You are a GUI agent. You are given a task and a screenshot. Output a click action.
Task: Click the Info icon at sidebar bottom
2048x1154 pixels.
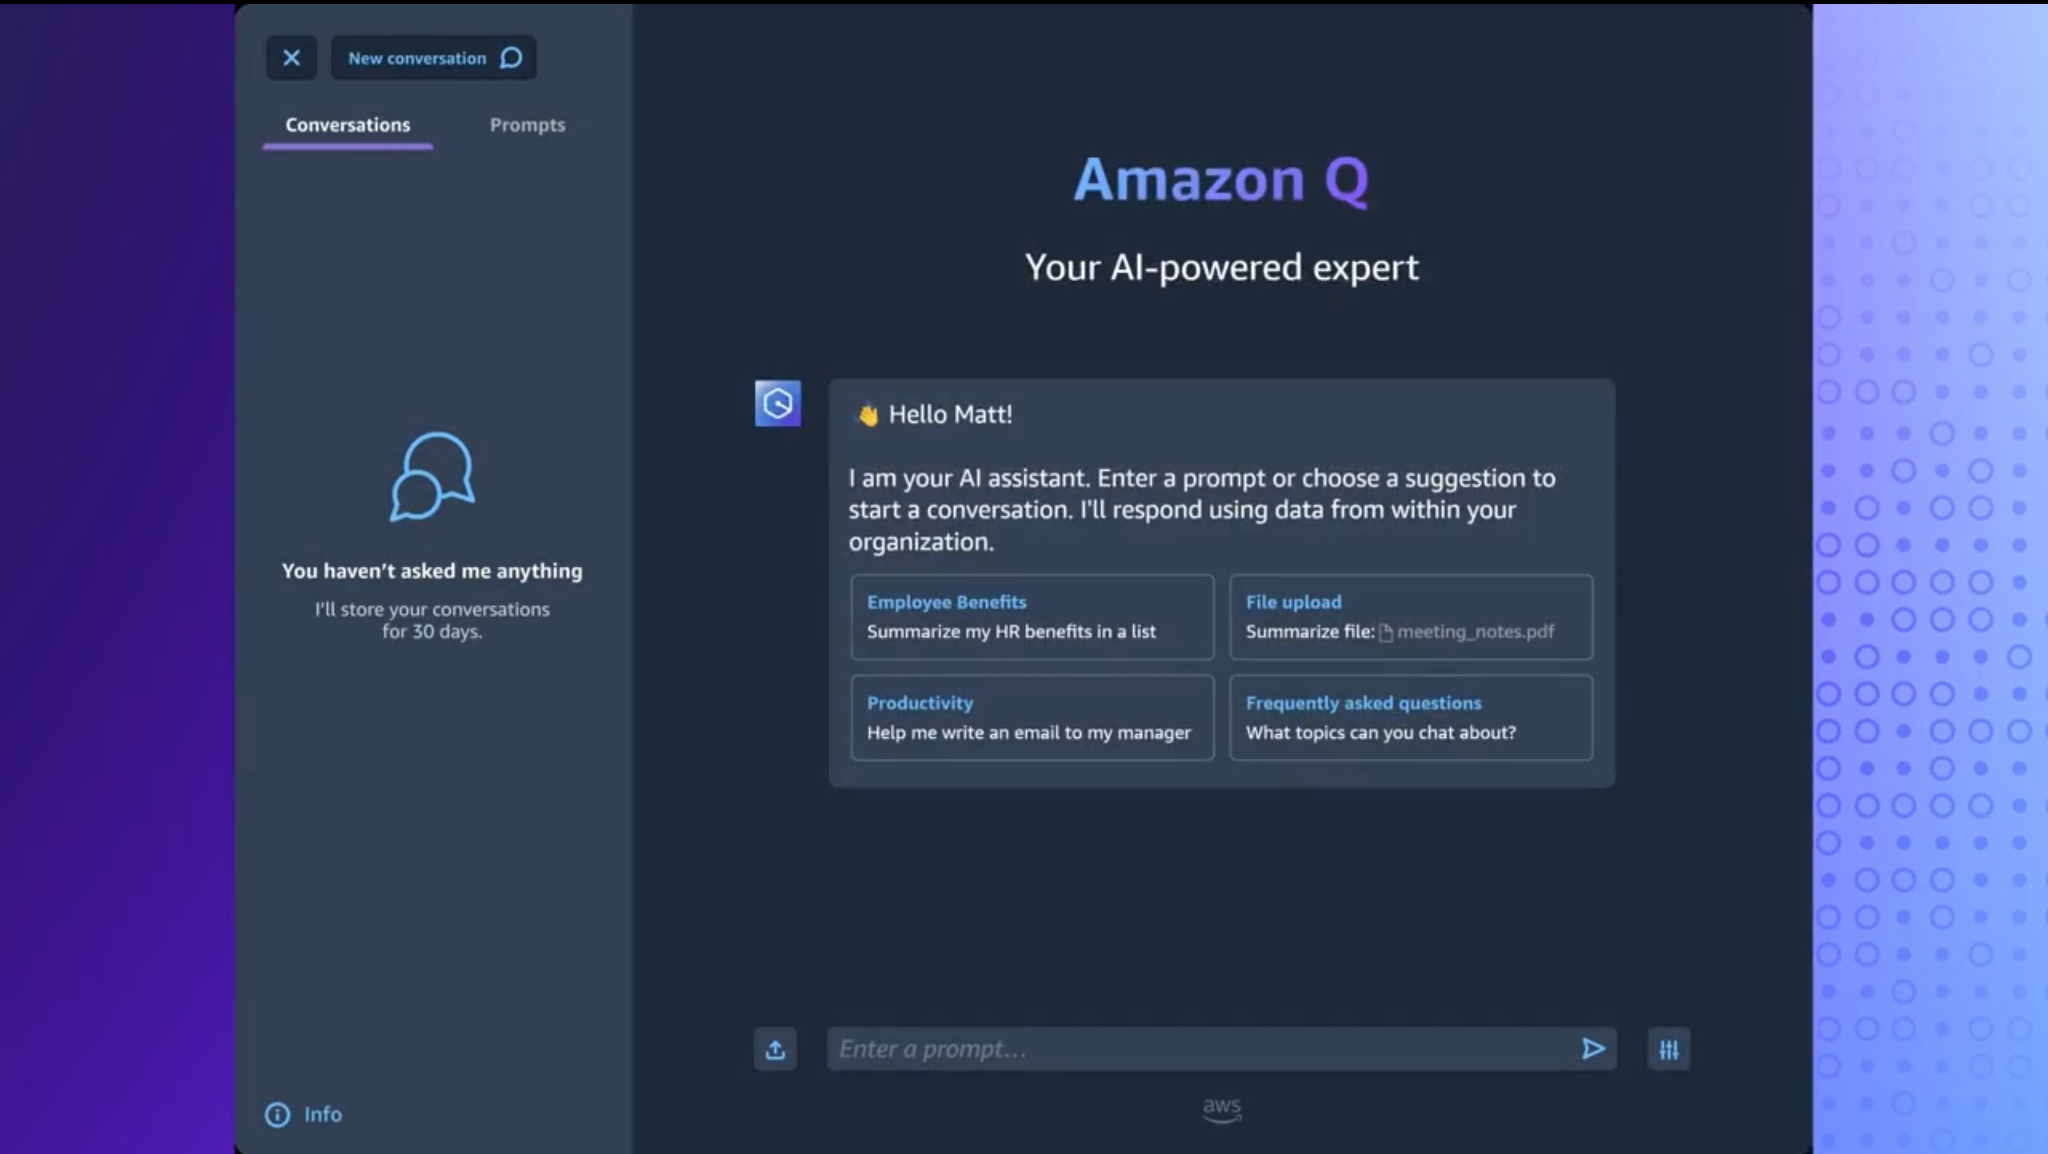(x=277, y=1114)
